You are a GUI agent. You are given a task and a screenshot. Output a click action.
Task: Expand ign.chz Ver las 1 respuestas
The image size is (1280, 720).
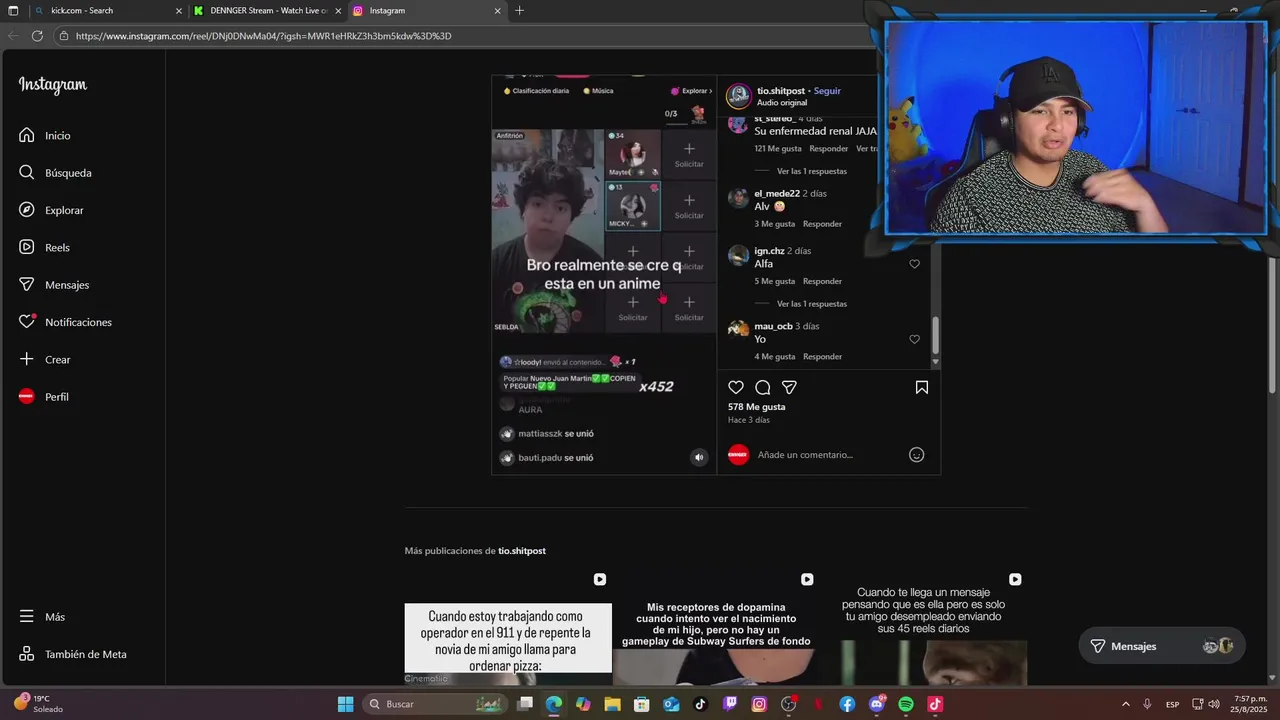pyautogui.click(x=812, y=304)
